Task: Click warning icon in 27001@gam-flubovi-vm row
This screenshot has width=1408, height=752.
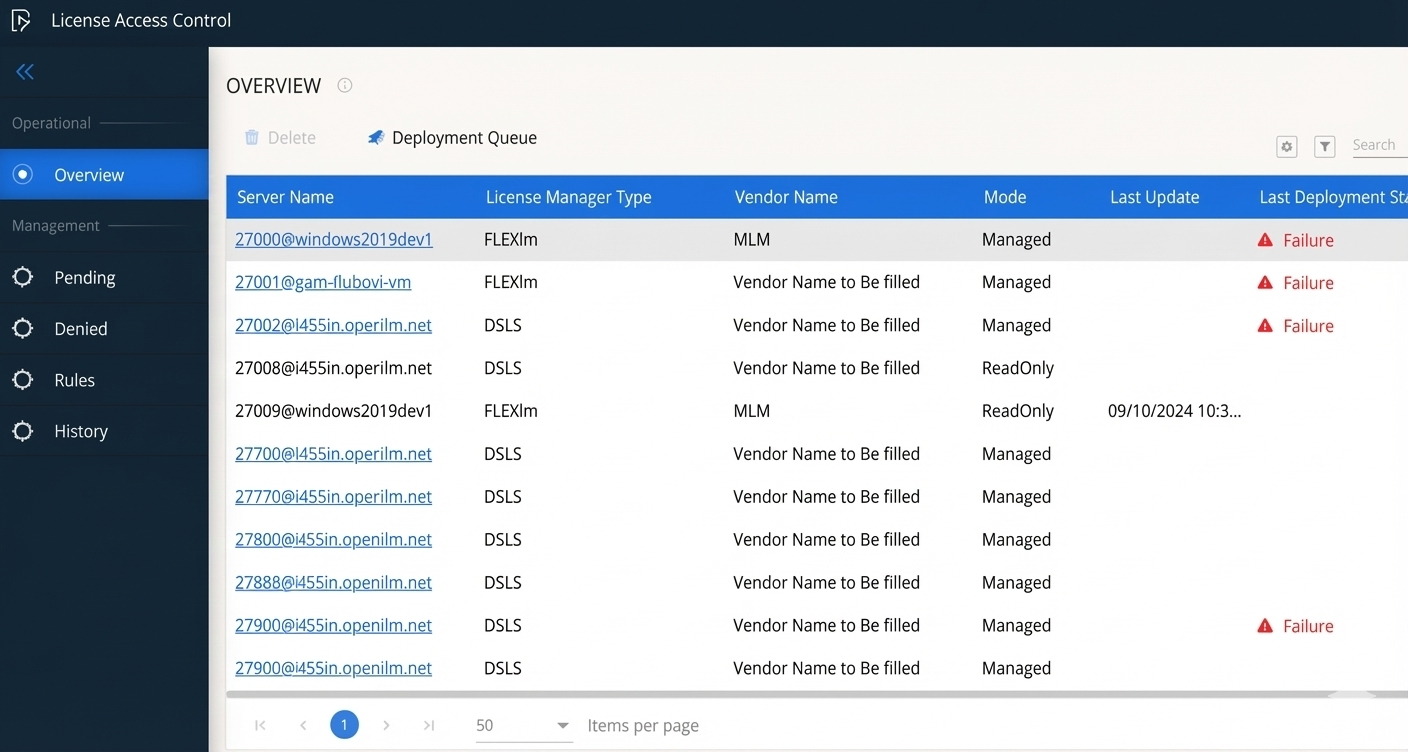Action: click(1265, 283)
